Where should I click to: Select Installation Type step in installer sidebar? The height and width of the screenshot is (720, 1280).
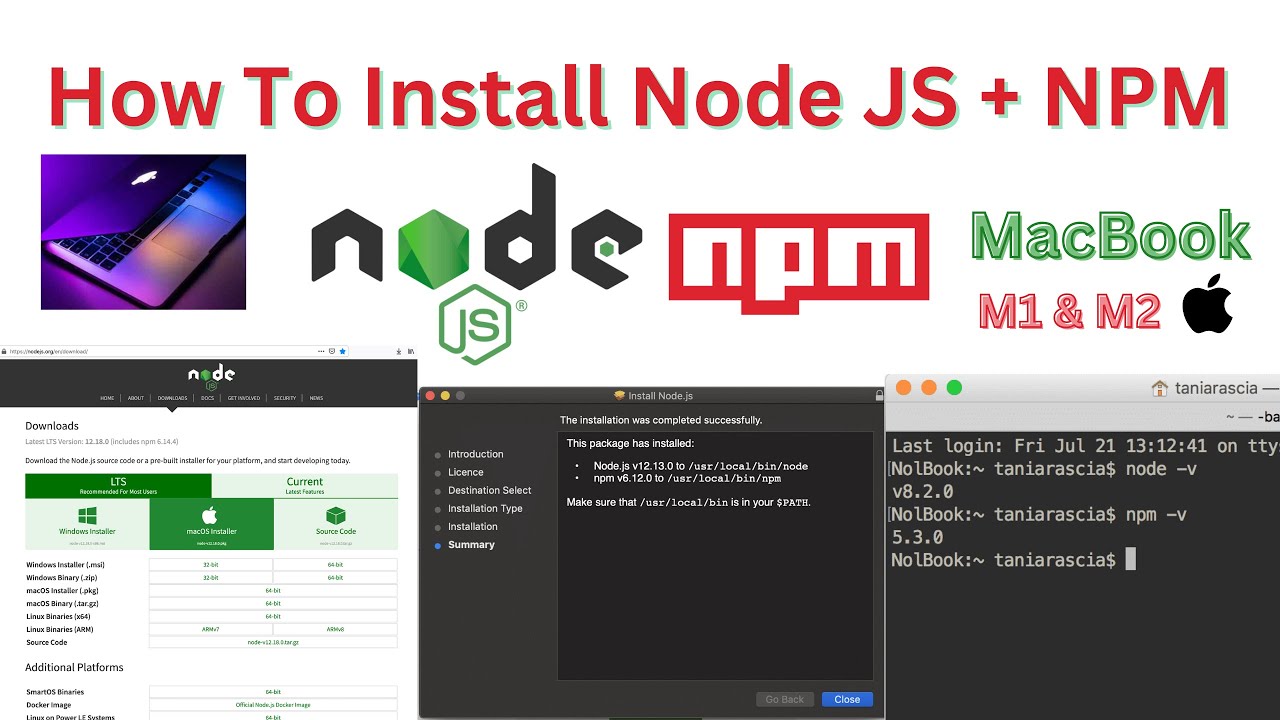(485, 508)
